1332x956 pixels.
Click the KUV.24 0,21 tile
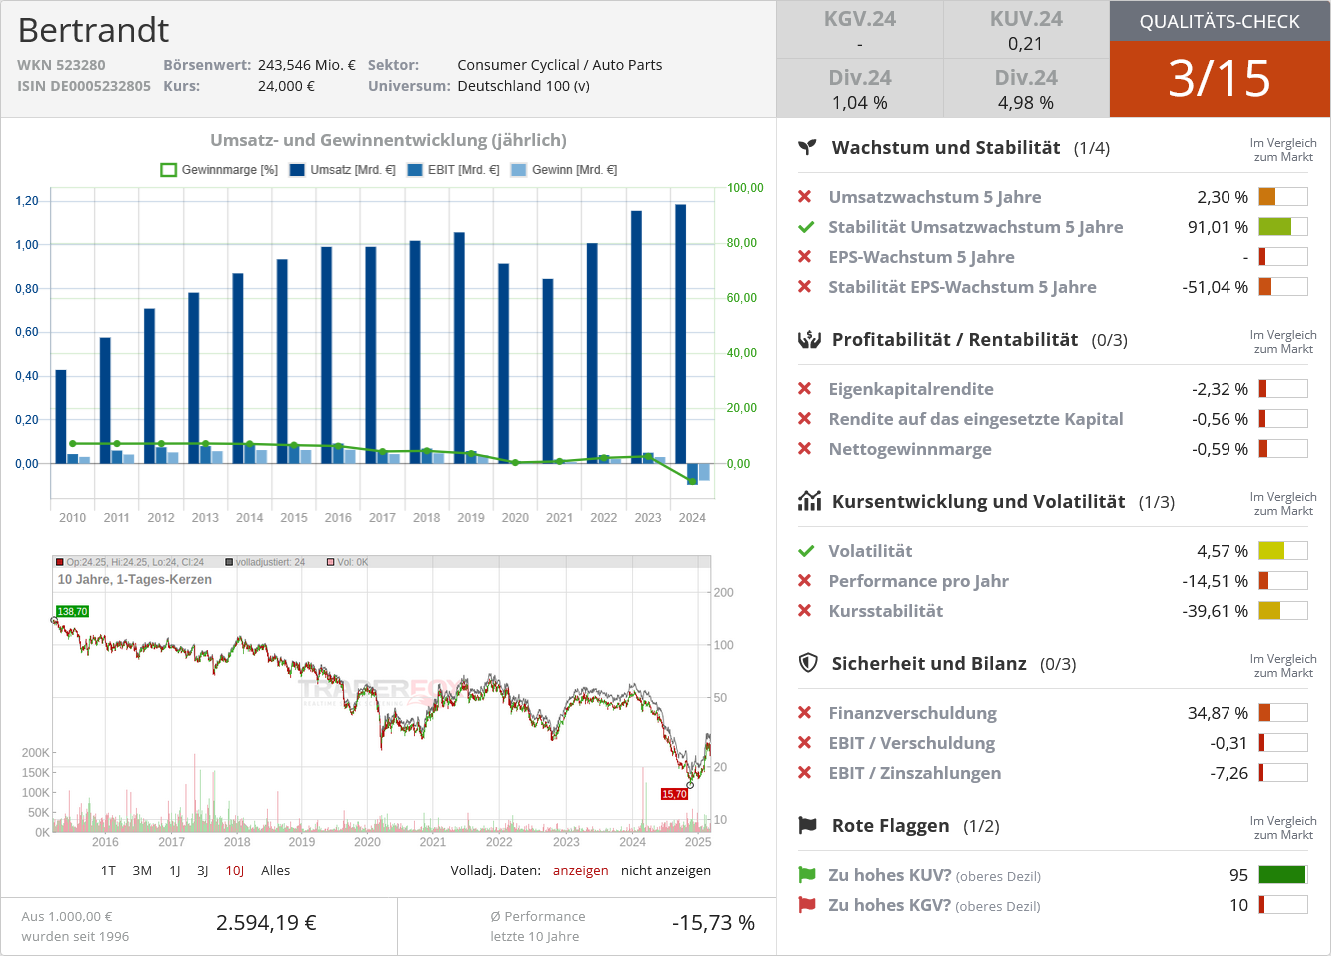pyautogui.click(x=1026, y=30)
